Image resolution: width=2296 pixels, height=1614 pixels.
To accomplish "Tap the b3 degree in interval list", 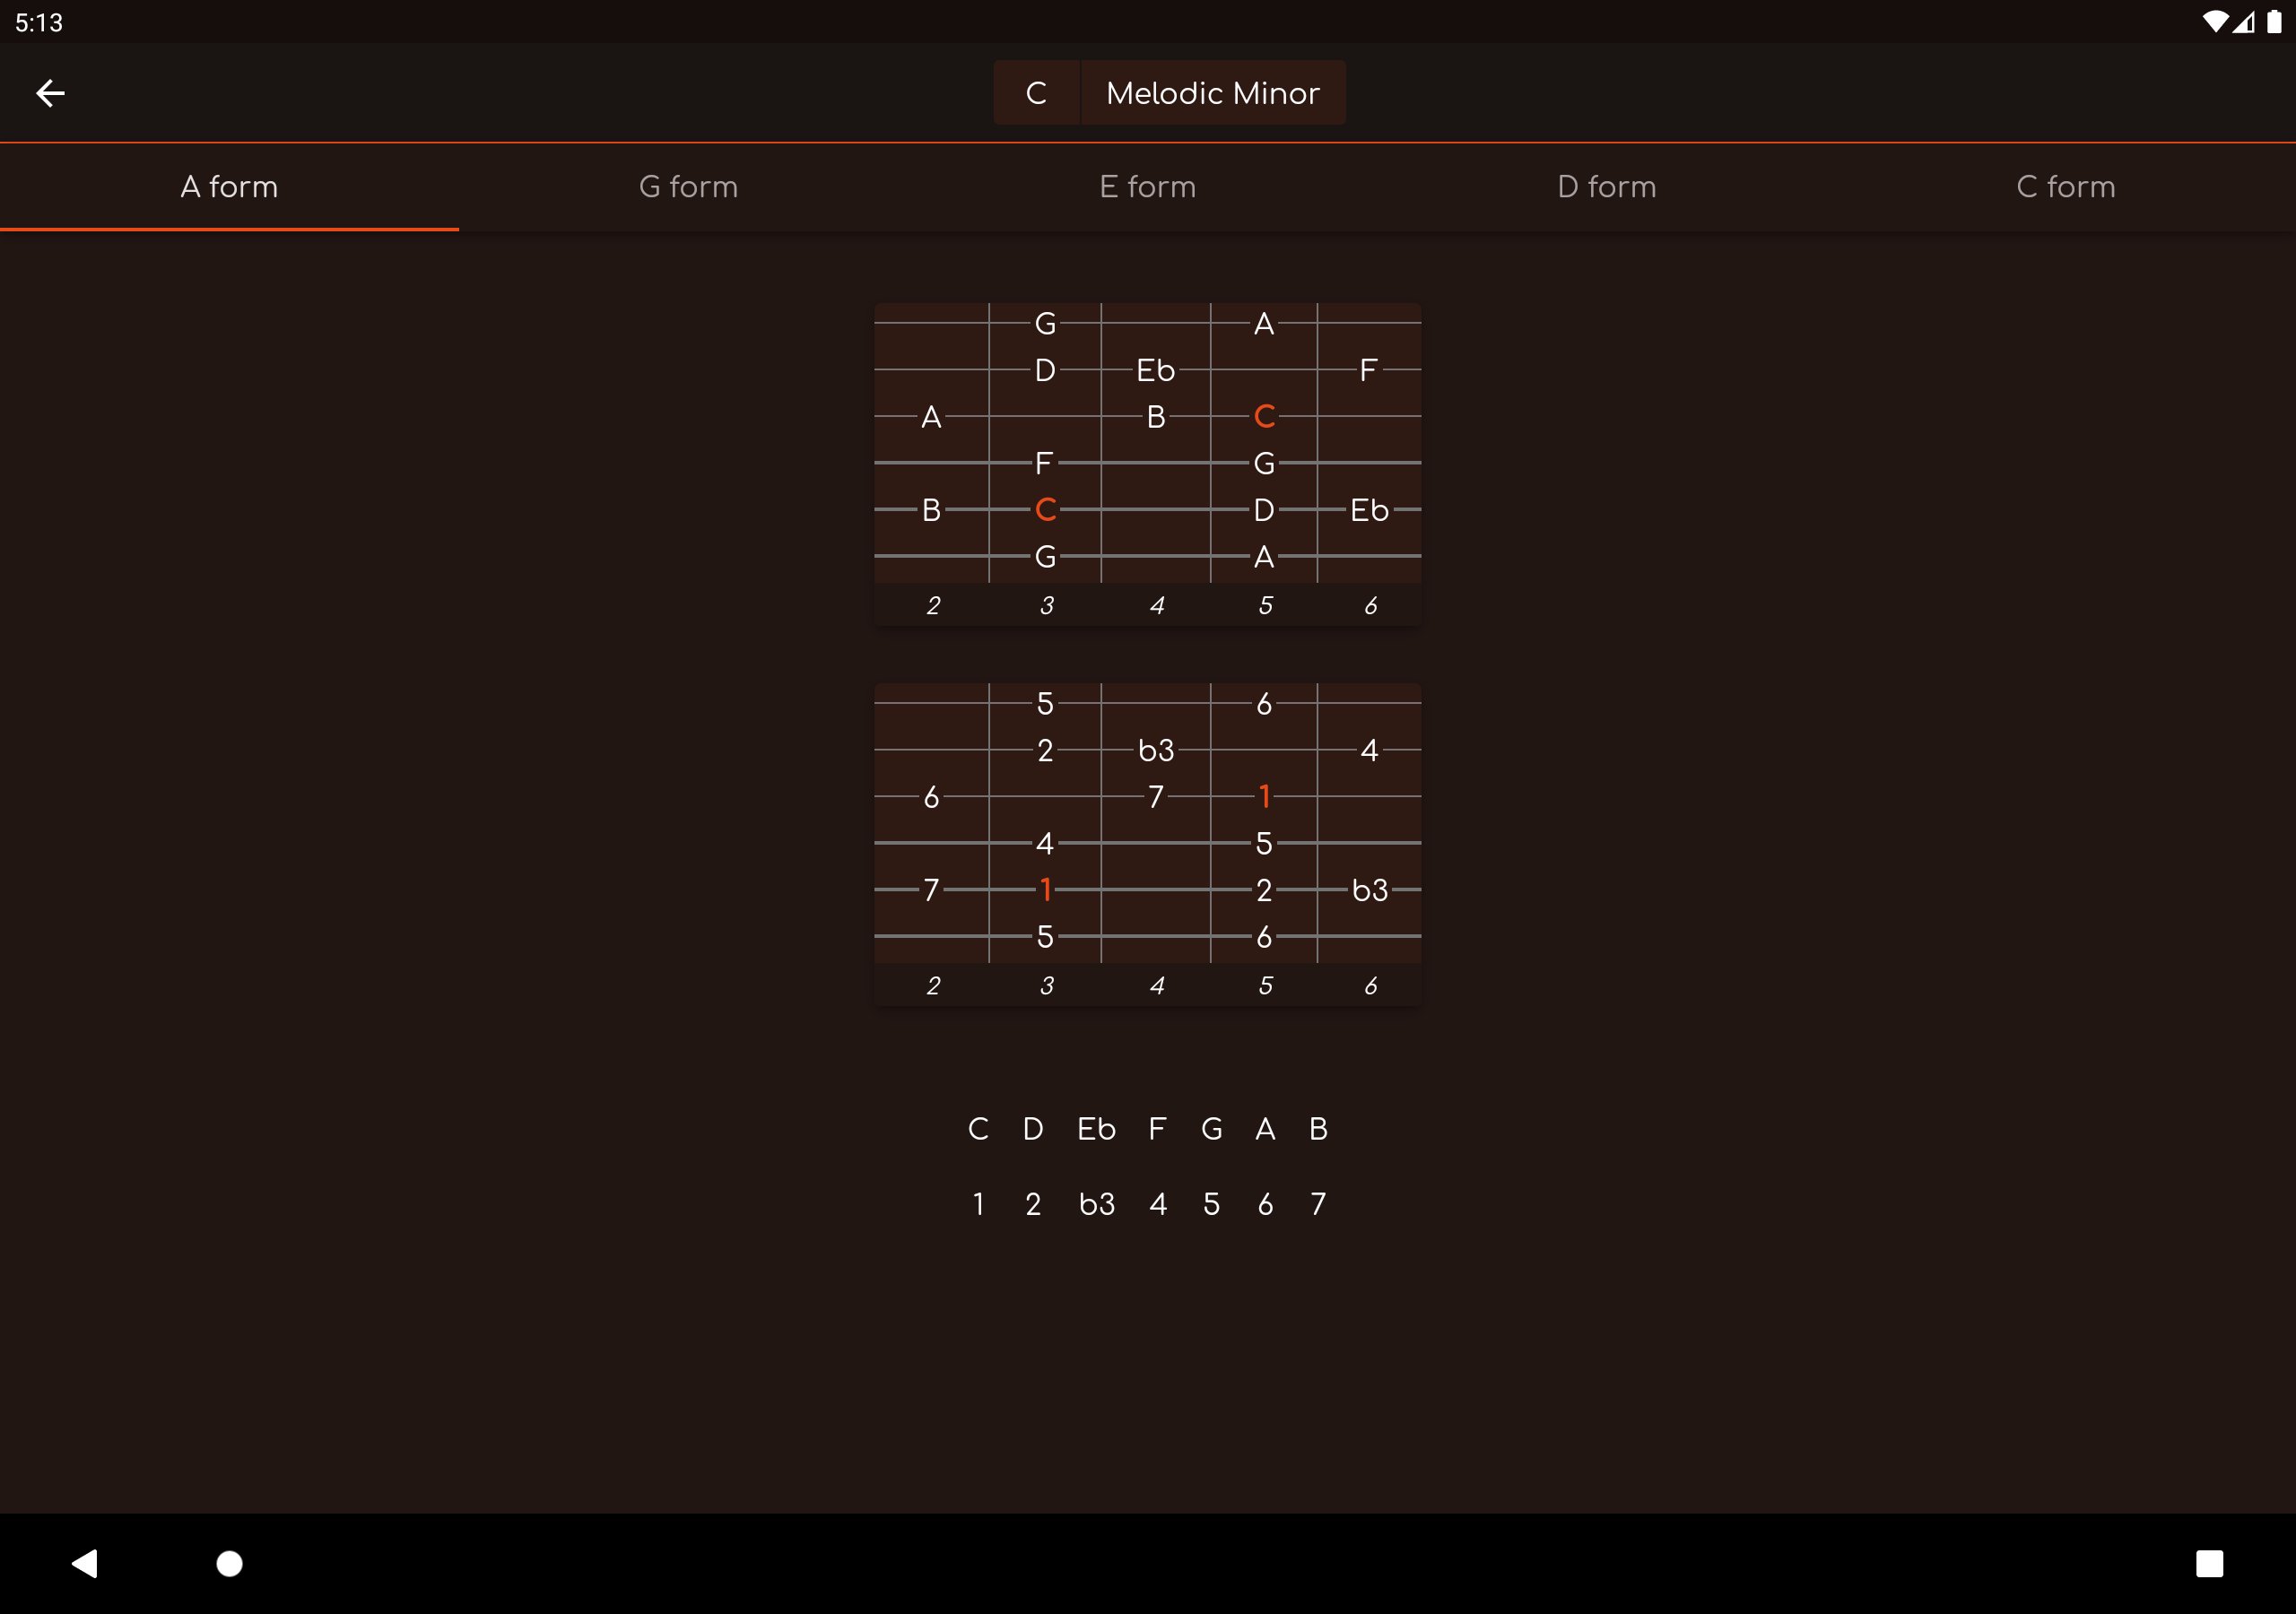I will [x=1096, y=1204].
